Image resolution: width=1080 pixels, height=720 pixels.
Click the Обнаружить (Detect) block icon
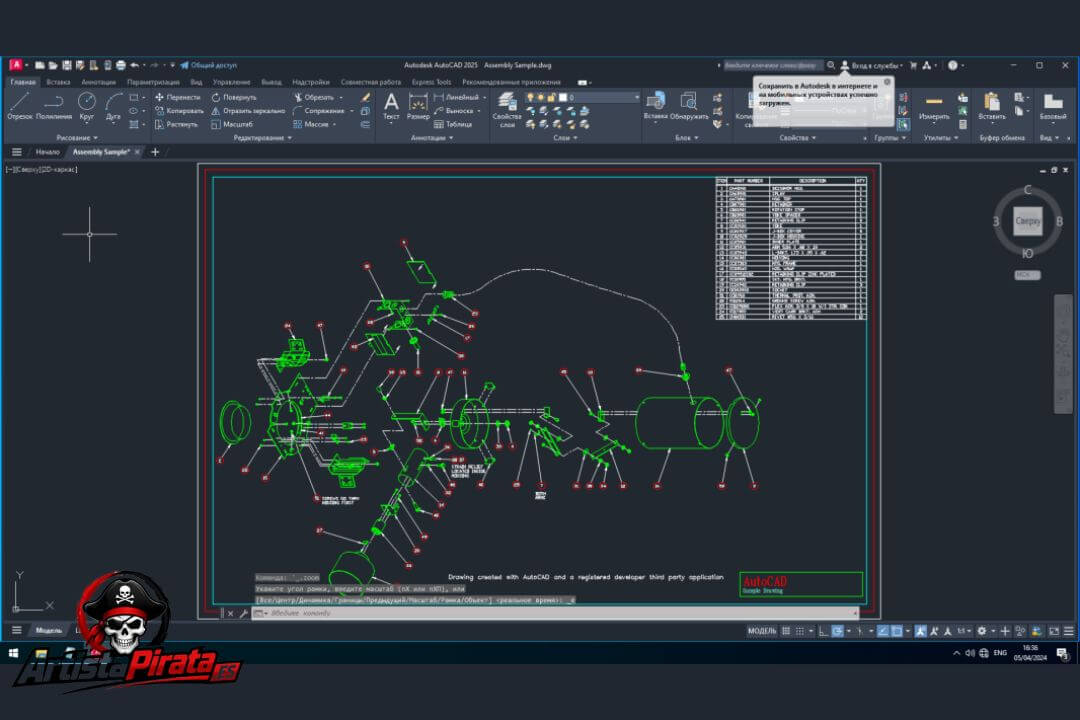click(x=689, y=105)
